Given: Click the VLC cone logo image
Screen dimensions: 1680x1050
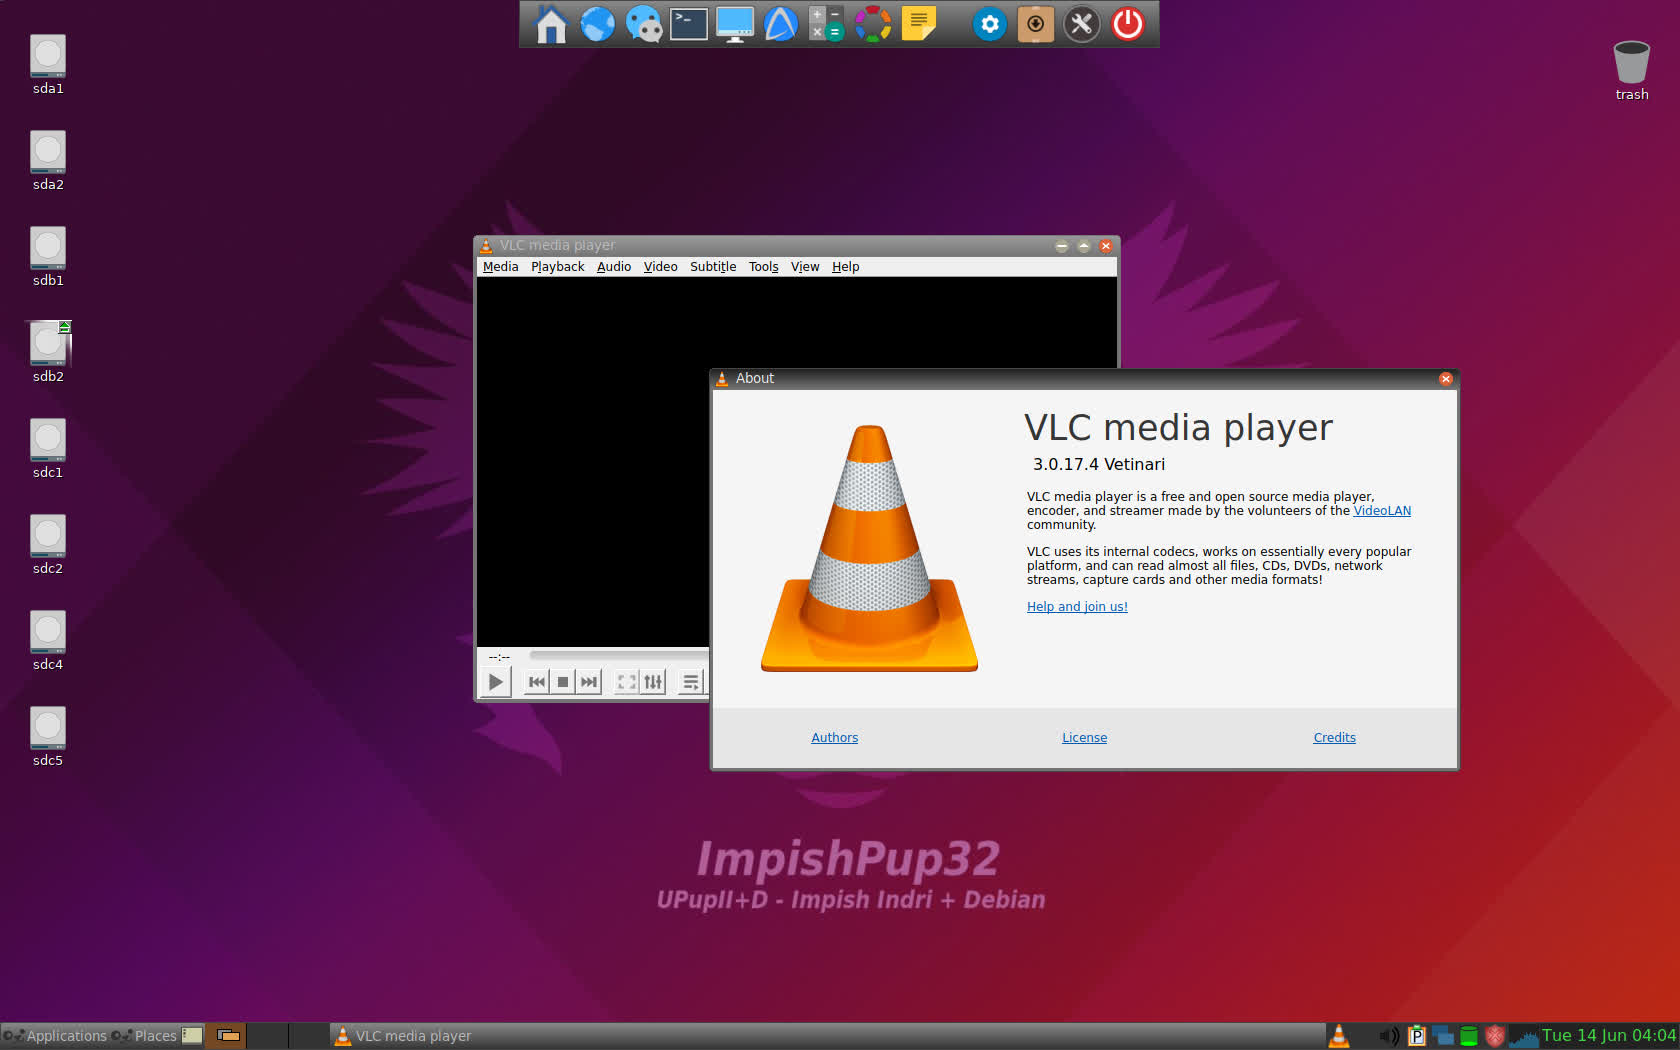Looking at the screenshot, I should (870, 548).
